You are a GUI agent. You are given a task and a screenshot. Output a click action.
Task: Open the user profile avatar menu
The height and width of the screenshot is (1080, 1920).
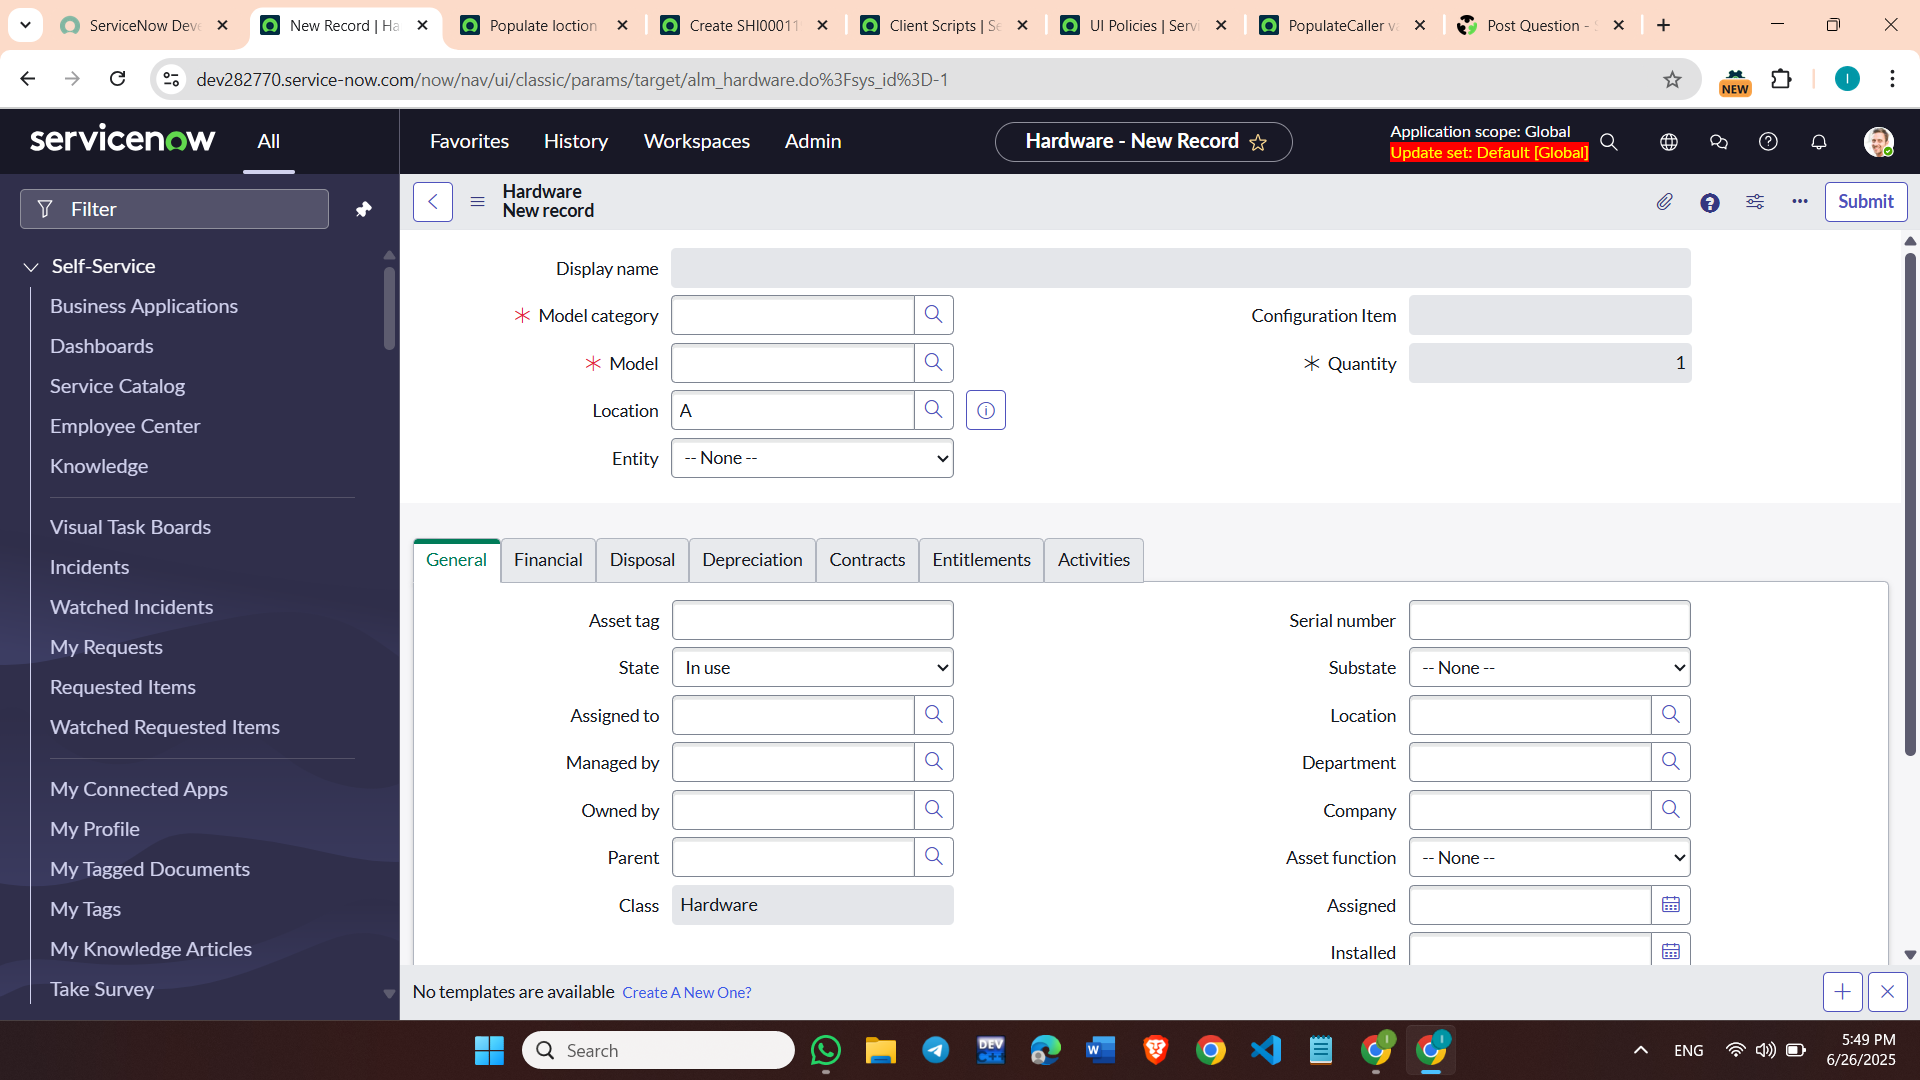coord(1878,142)
